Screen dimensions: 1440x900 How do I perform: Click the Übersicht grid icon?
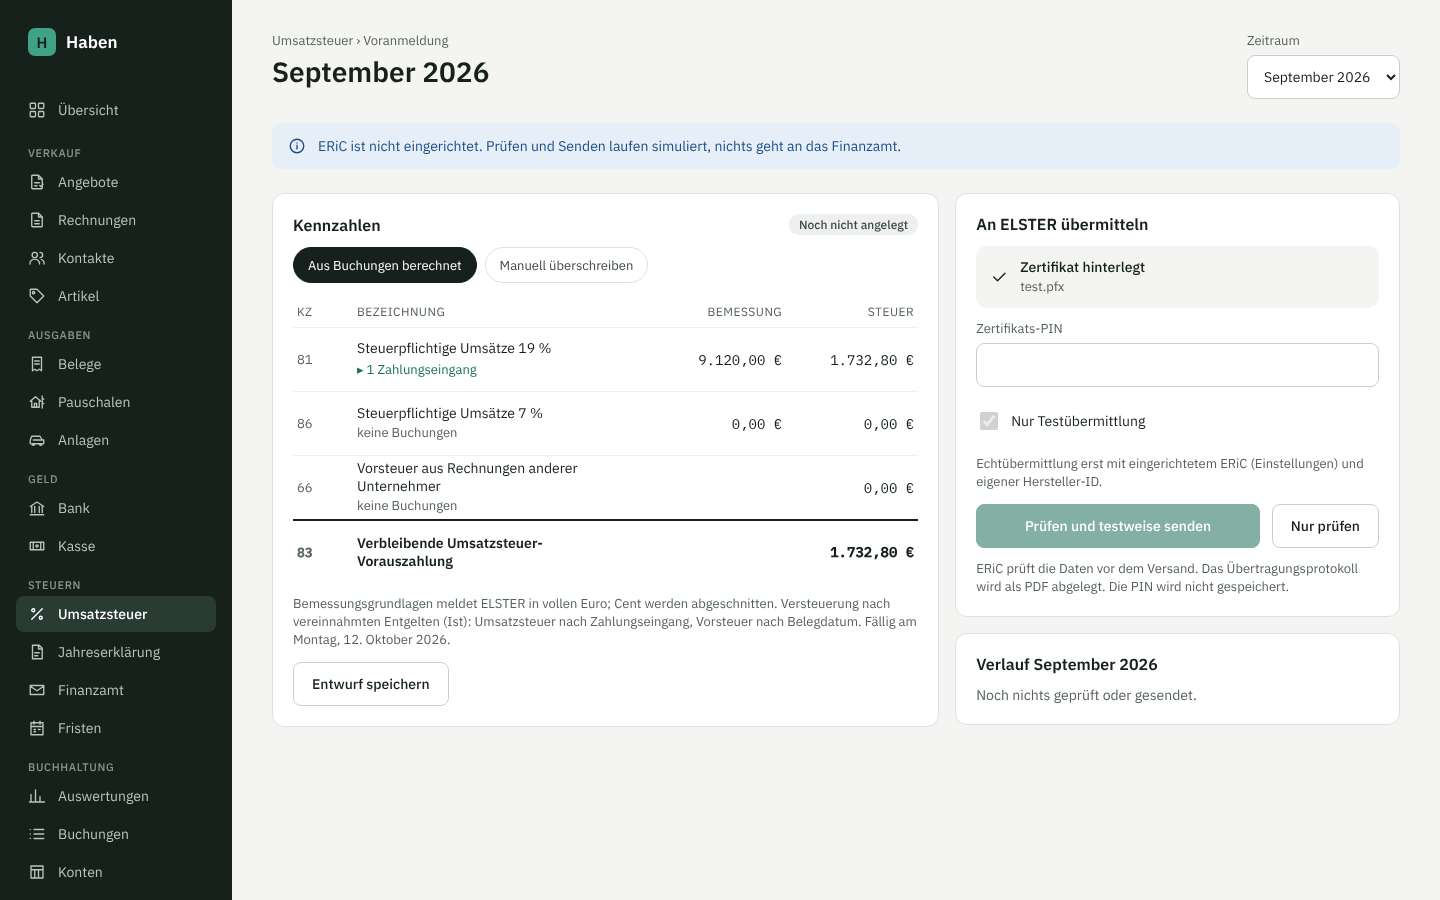tap(37, 110)
